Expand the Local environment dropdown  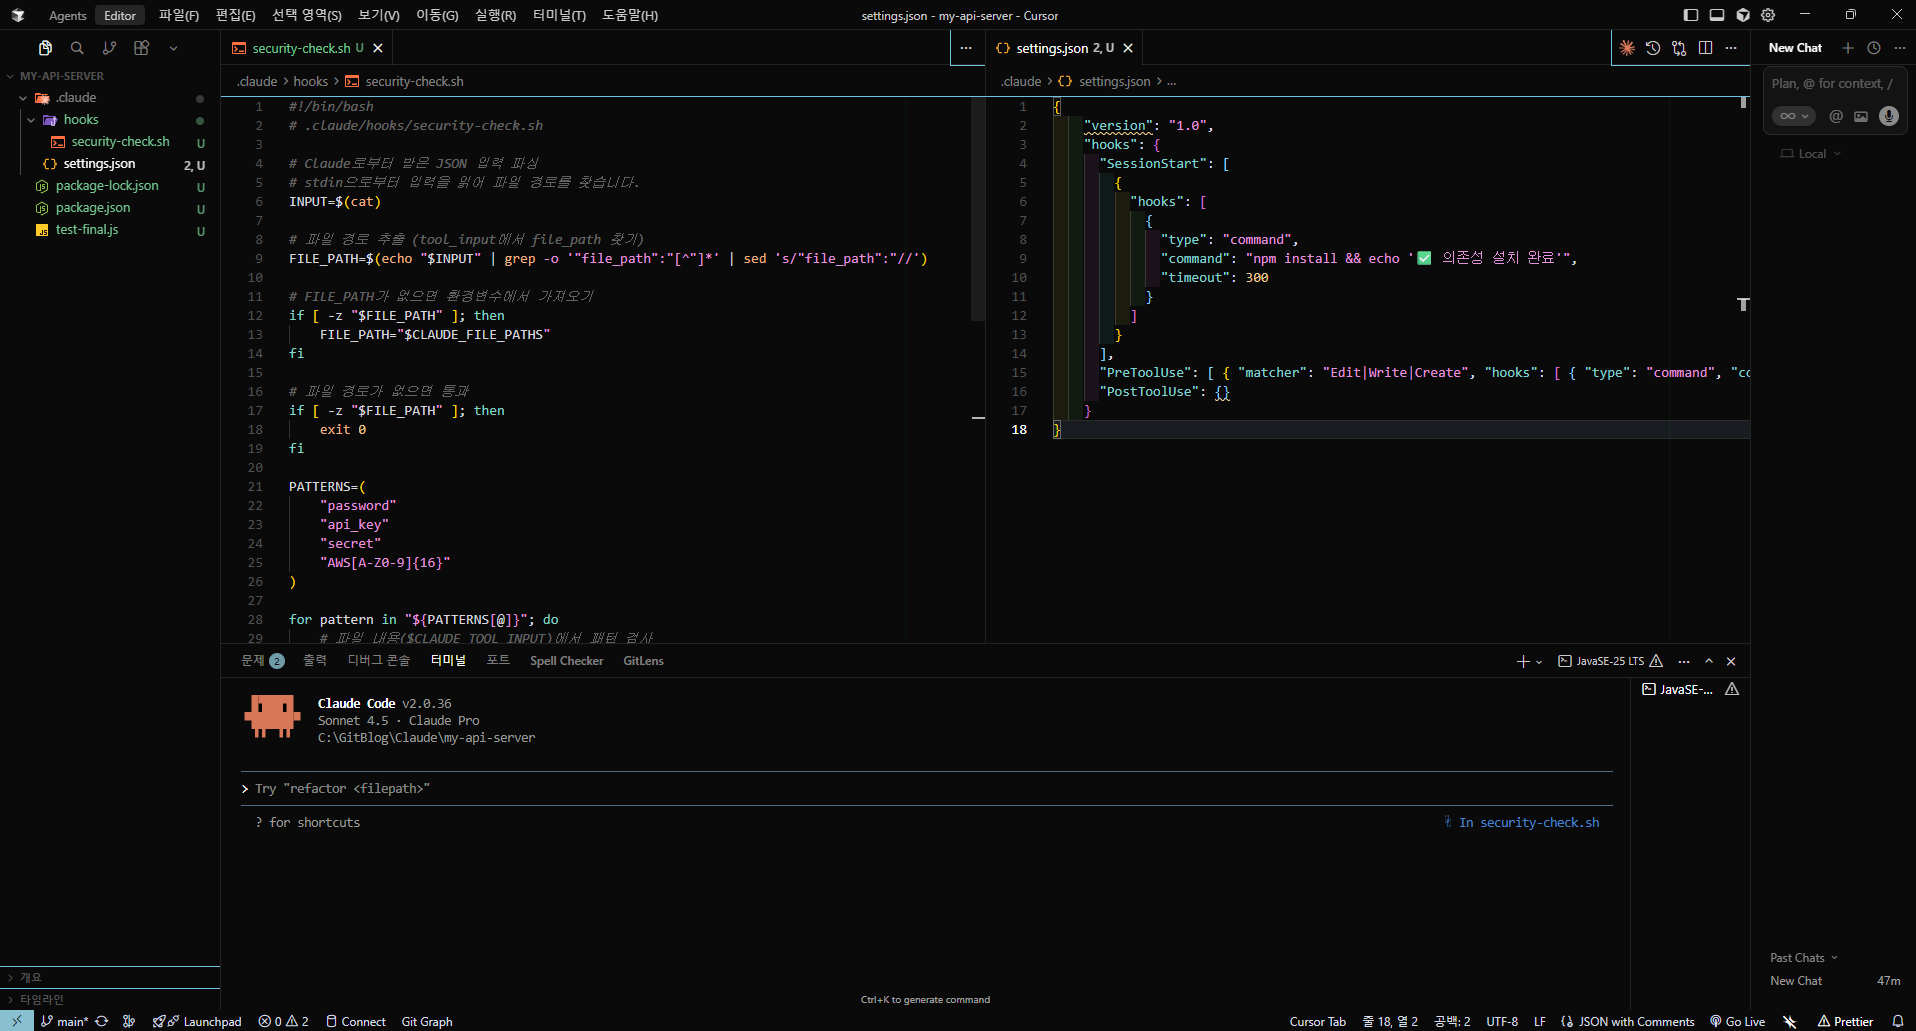tap(1812, 154)
